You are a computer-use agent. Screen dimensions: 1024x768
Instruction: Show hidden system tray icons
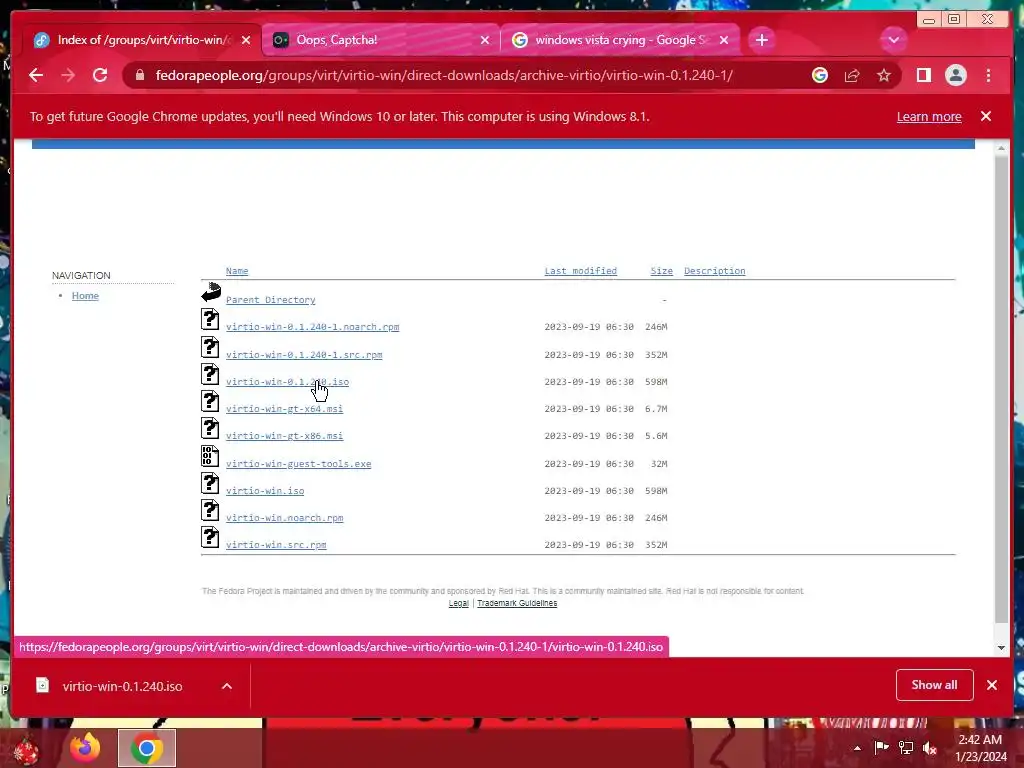(857, 748)
